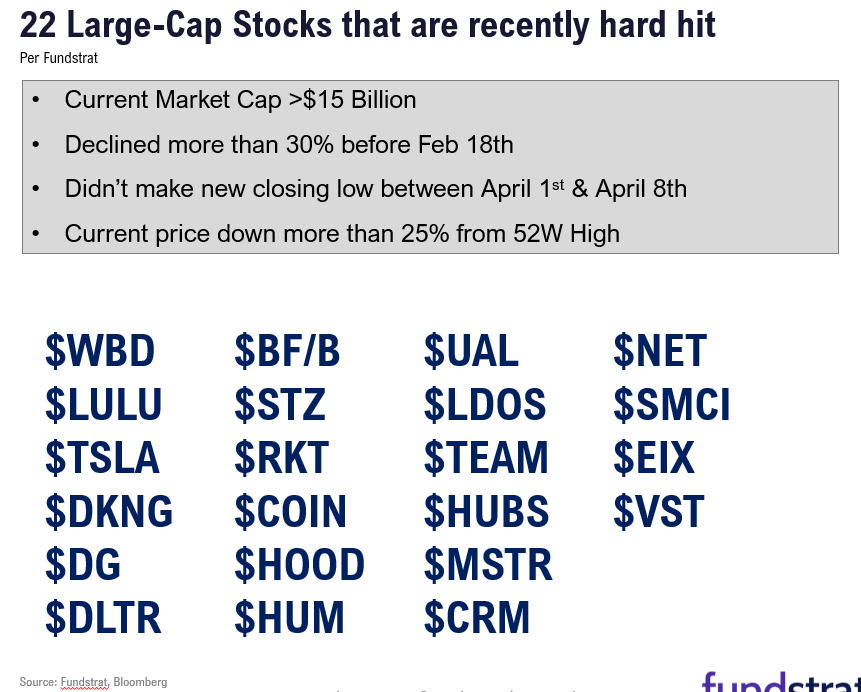Click the 52W High bullet line
861x692 pixels.
[x=342, y=233]
